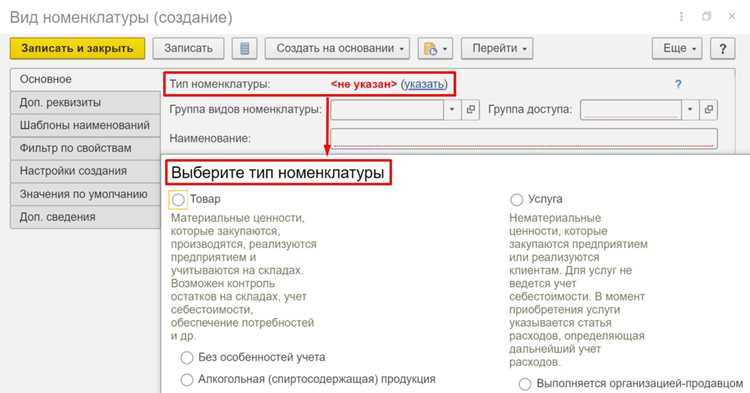The height and width of the screenshot is (393, 750).
Task: Expand the Группа видов номенклатуры dropdown arrow
Action: [x=452, y=109]
